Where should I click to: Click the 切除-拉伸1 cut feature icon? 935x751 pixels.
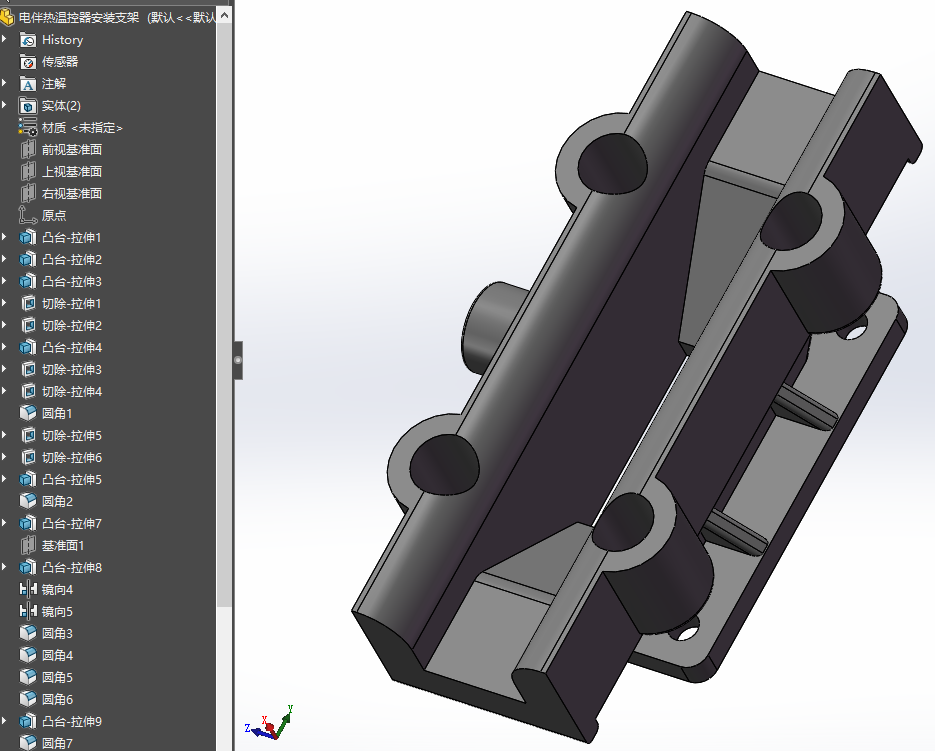(x=27, y=304)
